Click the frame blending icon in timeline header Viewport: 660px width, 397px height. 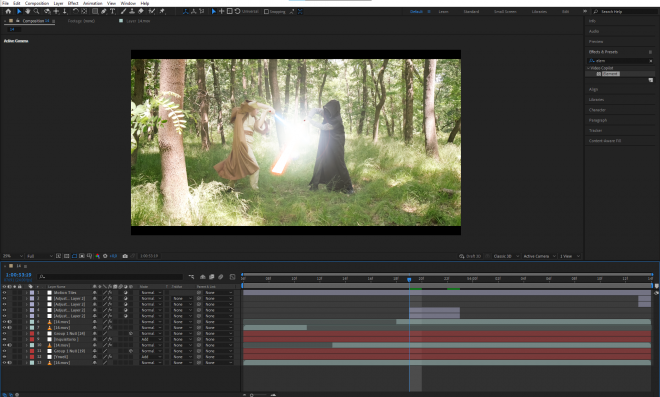pyautogui.click(x=211, y=277)
